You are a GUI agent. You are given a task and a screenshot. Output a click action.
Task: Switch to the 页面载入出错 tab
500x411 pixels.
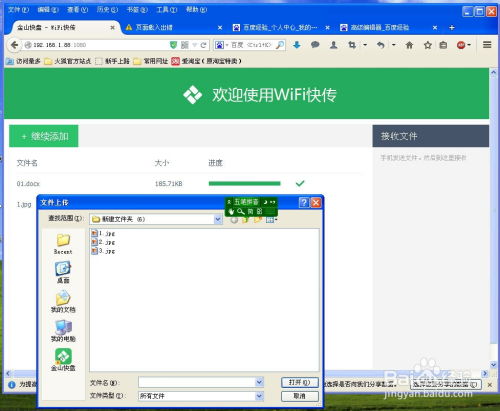click(154, 28)
